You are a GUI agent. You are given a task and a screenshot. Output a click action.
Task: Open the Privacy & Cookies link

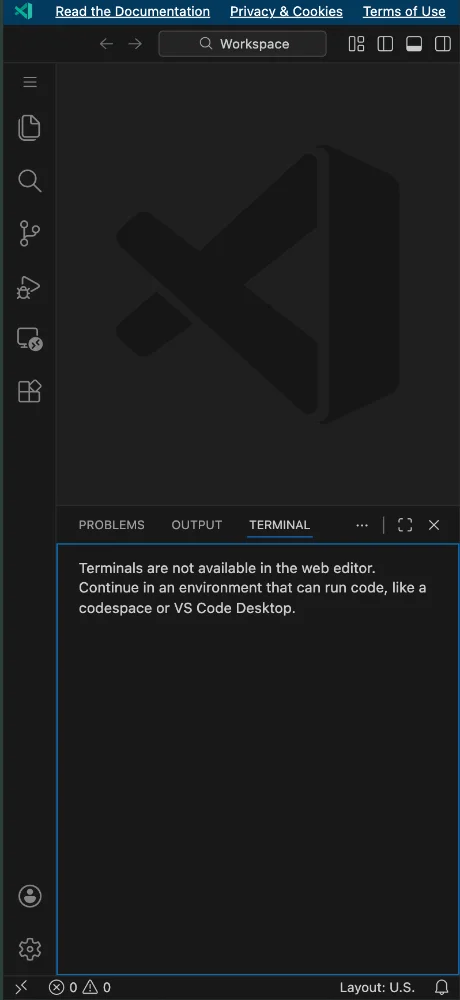pos(286,11)
